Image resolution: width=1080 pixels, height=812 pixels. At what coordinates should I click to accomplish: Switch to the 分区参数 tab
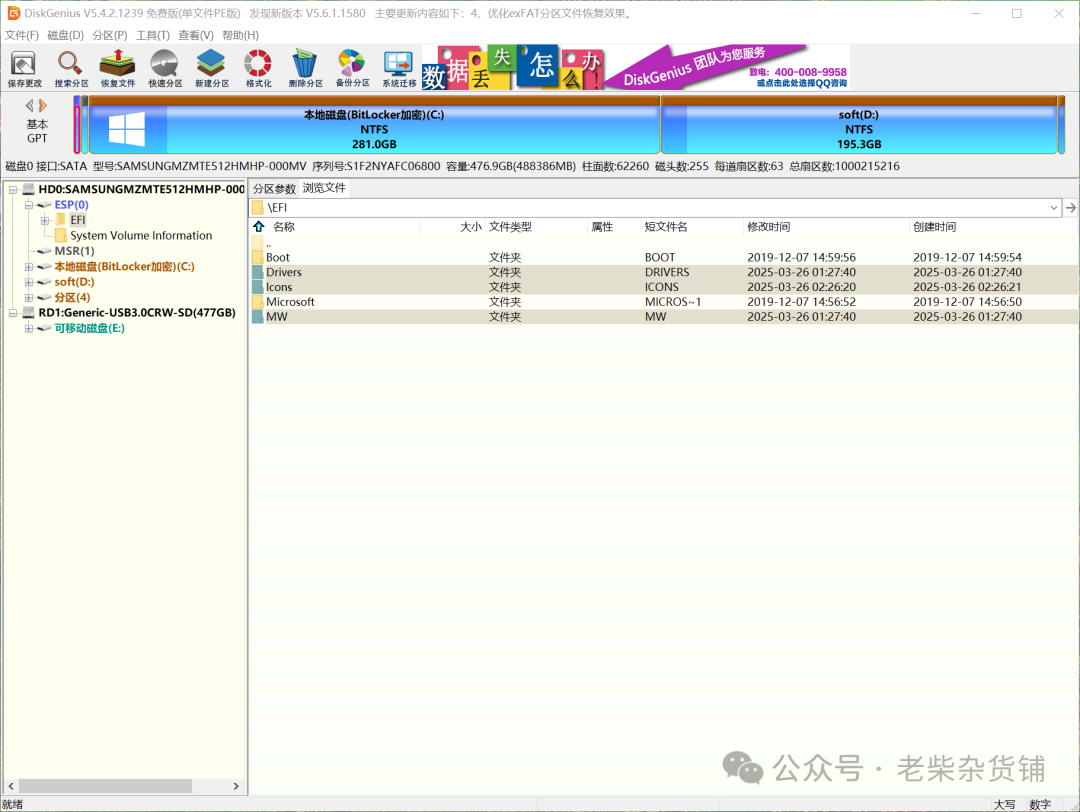coord(274,189)
